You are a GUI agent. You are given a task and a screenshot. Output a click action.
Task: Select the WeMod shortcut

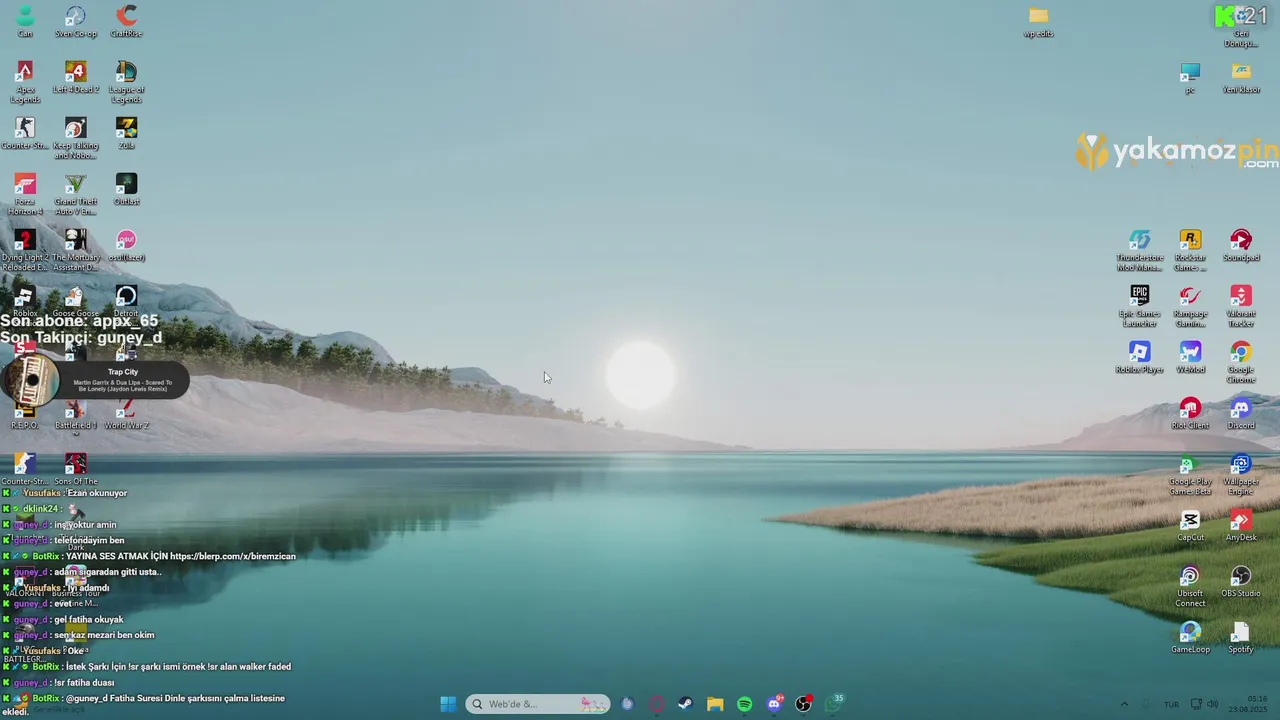click(x=1190, y=357)
